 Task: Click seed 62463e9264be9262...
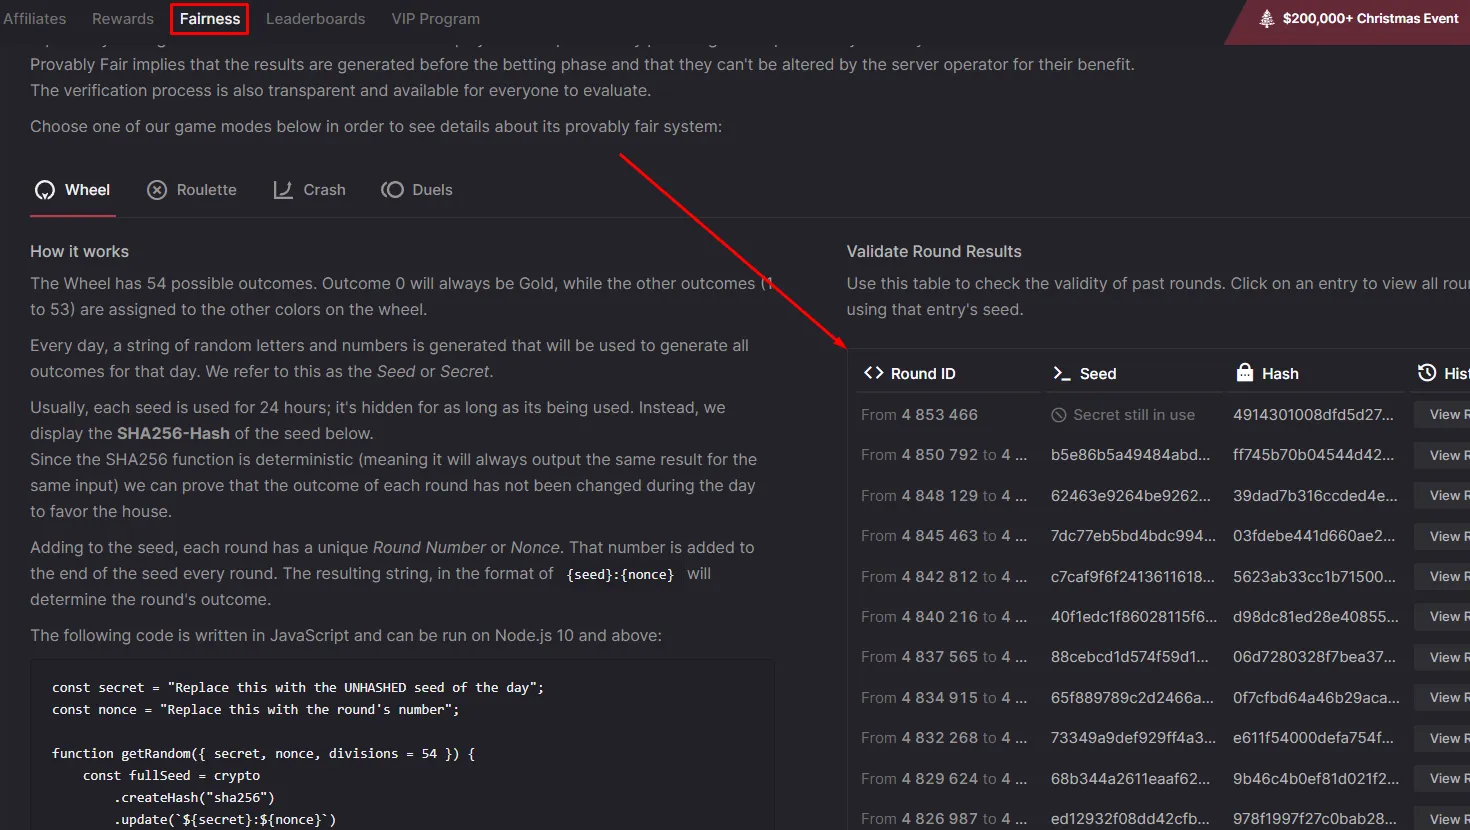click(x=1130, y=496)
